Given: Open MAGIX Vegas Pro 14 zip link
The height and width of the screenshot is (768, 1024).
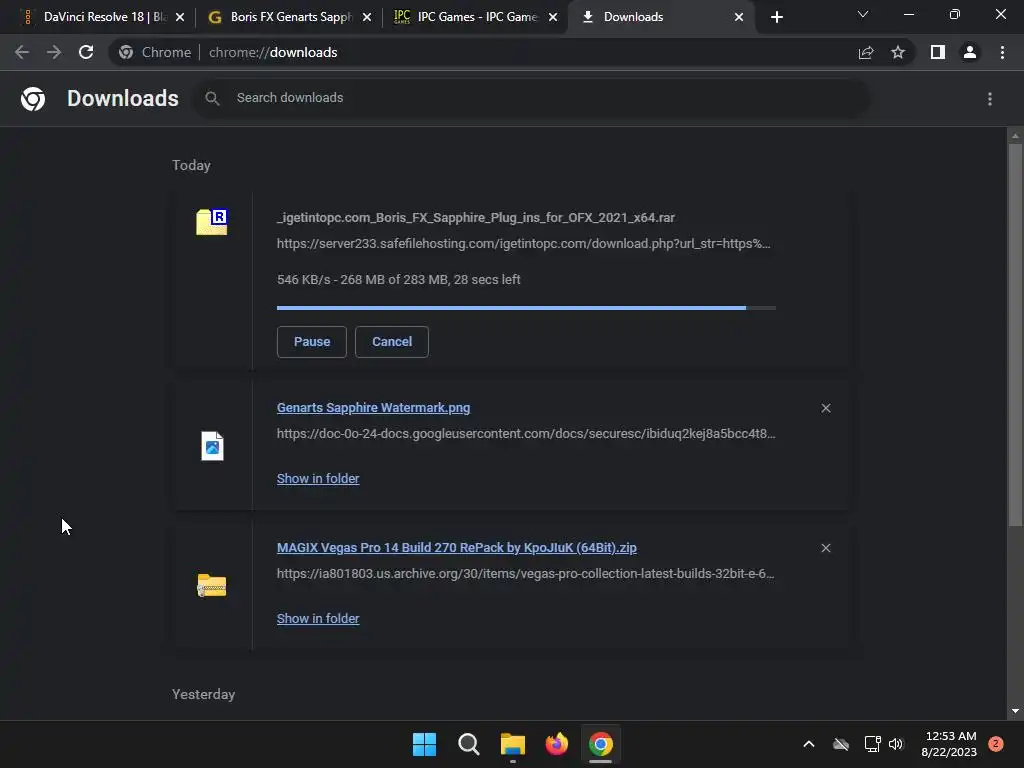Looking at the screenshot, I should click(x=456, y=547).
